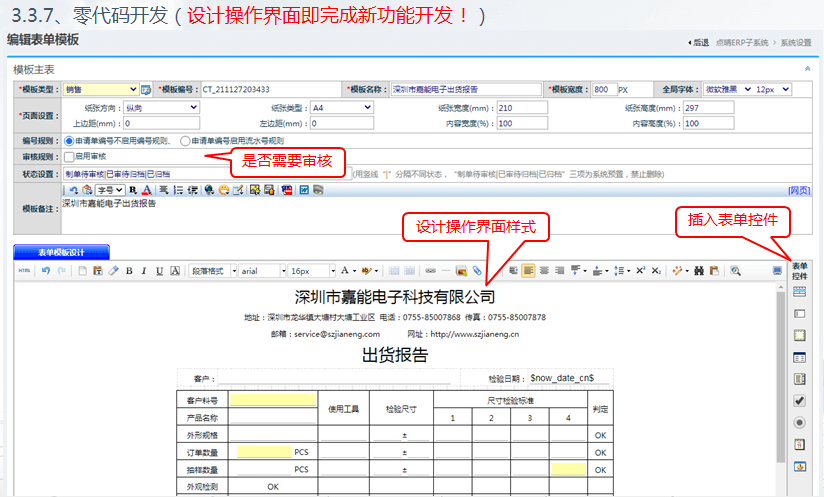This screenshot has width=824, height=497.
Task: Click the 模板名称 text field
Action: coord(465,89)
